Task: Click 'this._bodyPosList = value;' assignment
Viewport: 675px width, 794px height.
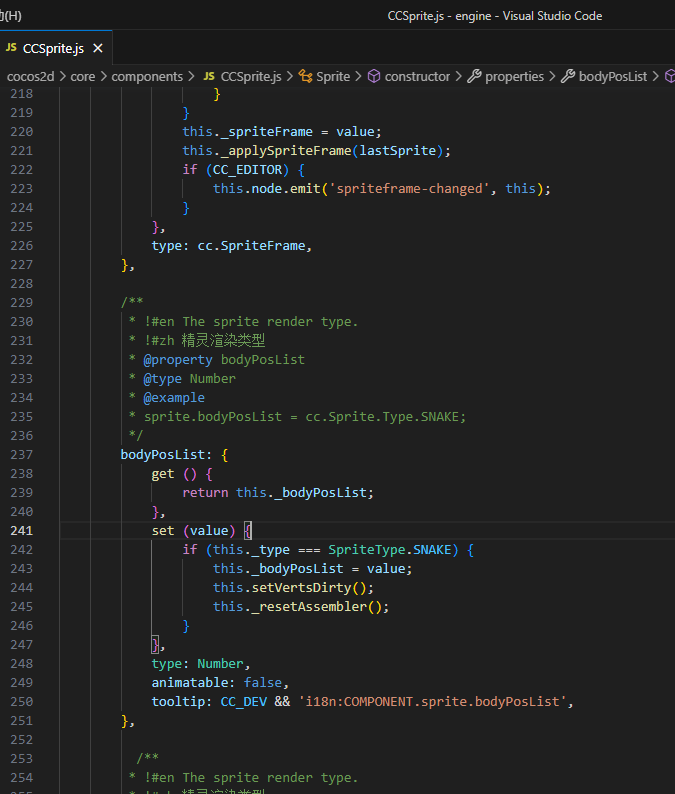Action: [312, 569]
